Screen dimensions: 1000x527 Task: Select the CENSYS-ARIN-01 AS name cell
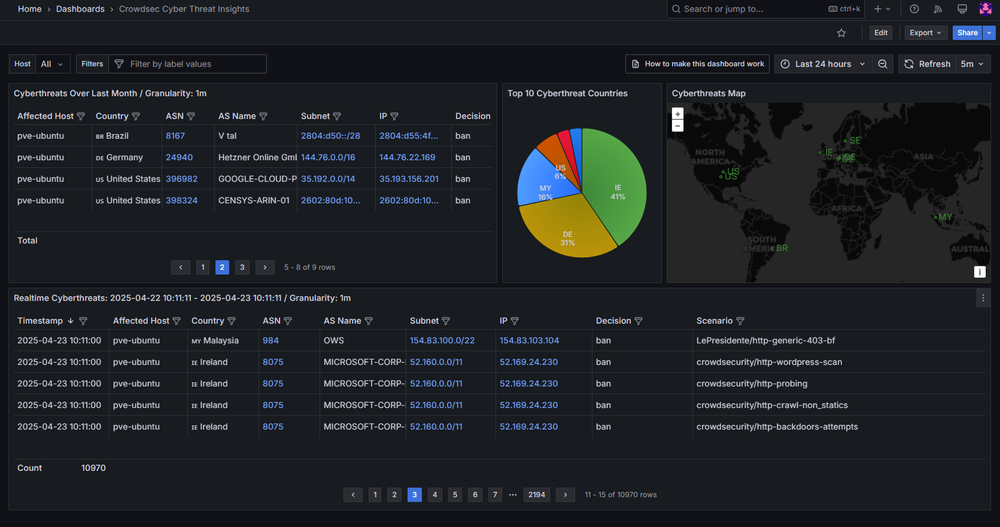[x=254, y=200]
